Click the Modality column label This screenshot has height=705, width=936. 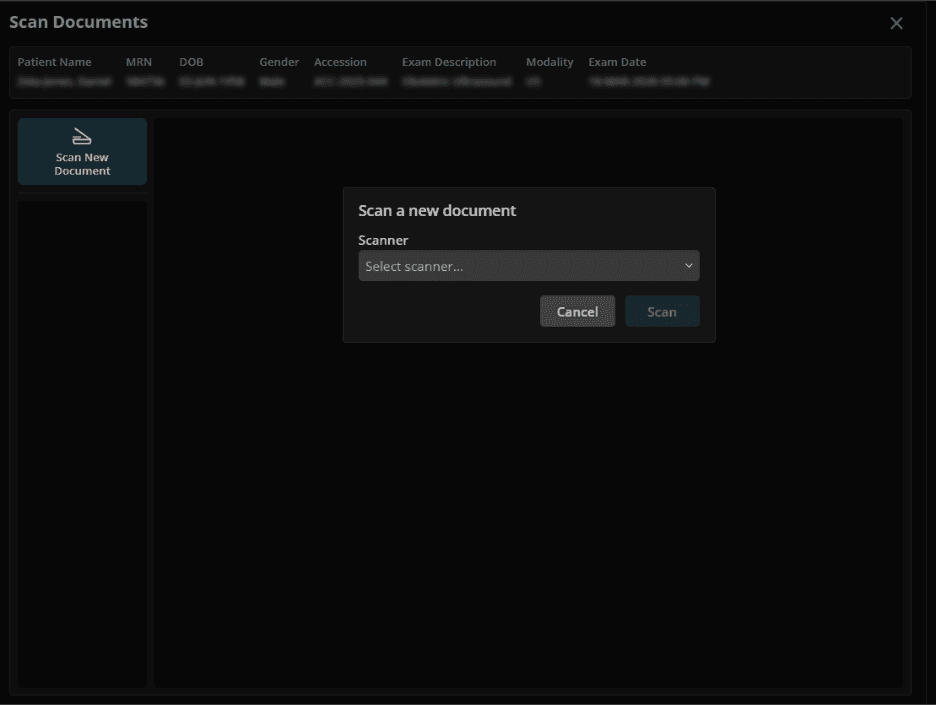point(549,62)
